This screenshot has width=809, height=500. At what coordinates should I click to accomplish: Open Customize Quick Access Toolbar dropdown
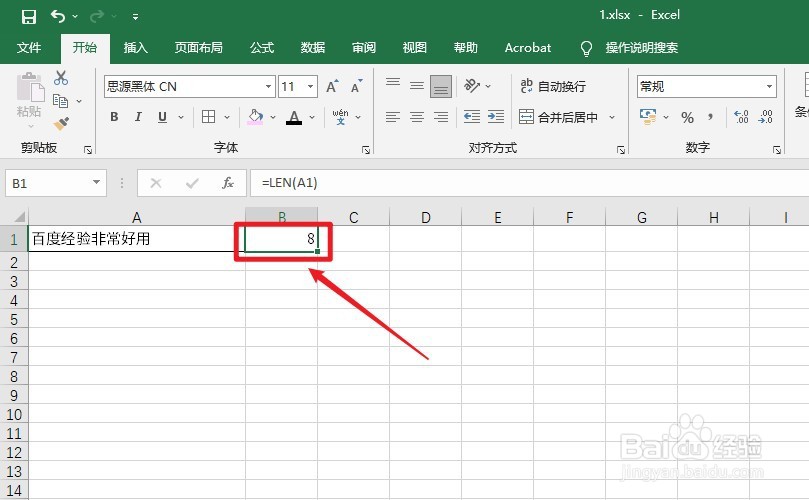tap(135, 17)
